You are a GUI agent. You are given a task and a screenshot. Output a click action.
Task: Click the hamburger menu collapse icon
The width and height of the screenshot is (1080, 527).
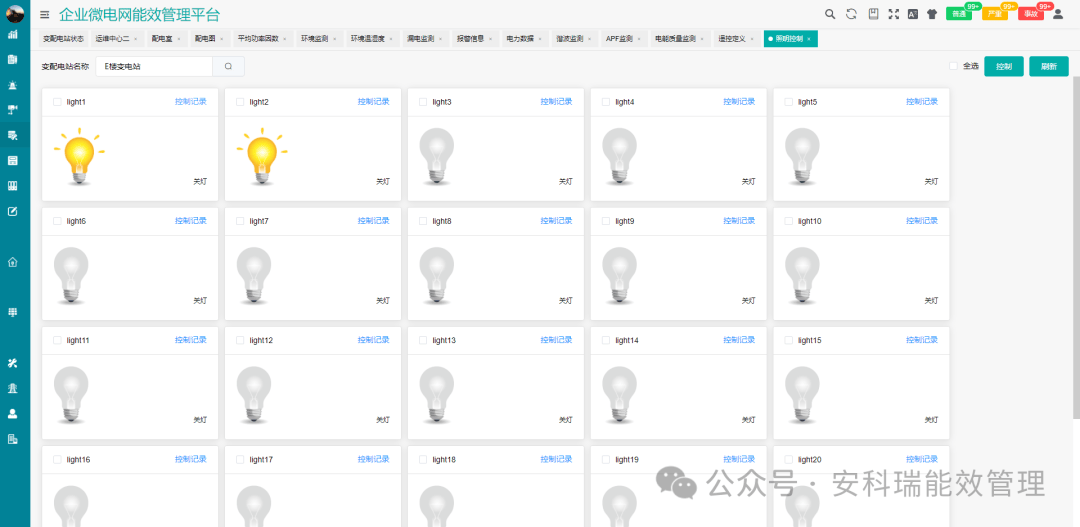point(45,14)
